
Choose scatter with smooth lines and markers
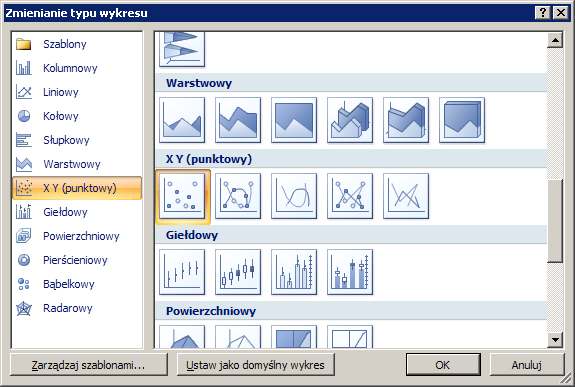pos(238,196)
